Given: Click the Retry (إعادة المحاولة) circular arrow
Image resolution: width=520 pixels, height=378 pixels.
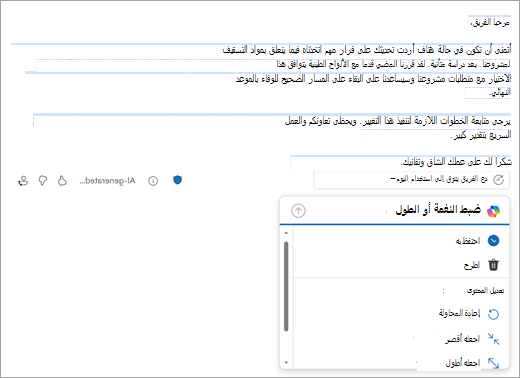Looking at the screenshot, I should 493,314.
